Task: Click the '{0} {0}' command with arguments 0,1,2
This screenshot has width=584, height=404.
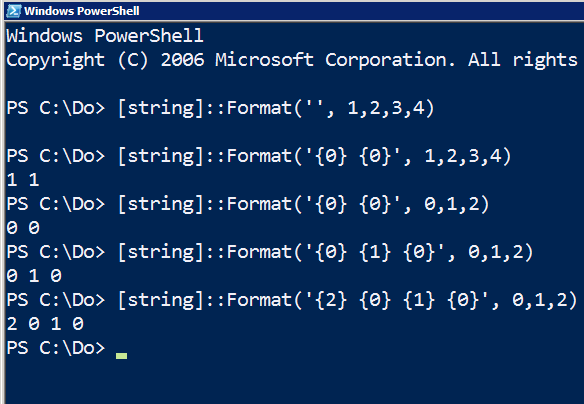Action: pos(248,204)
